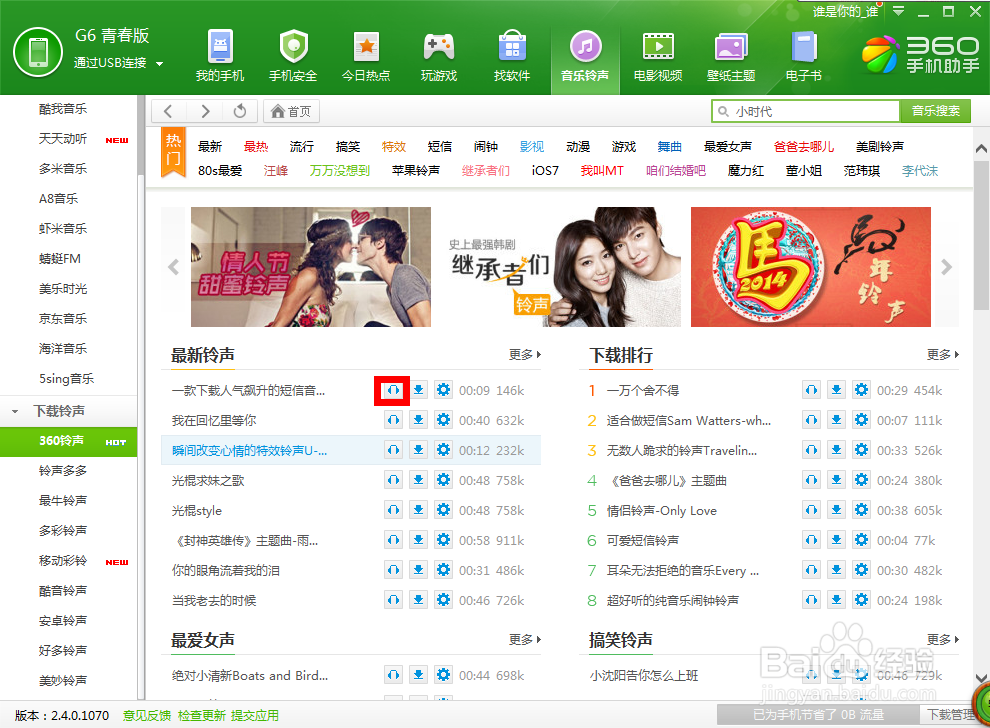Open the USB connection dropdown arrow
990x728 pixels.
159,64
